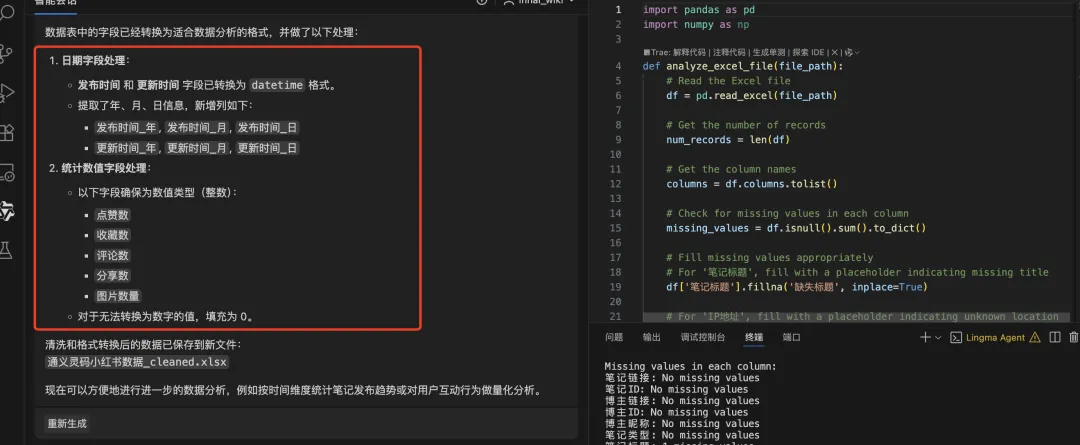1080x445 pixels.
Task: Click the 探索 IDE code lens link
Action: coord(808,52)
